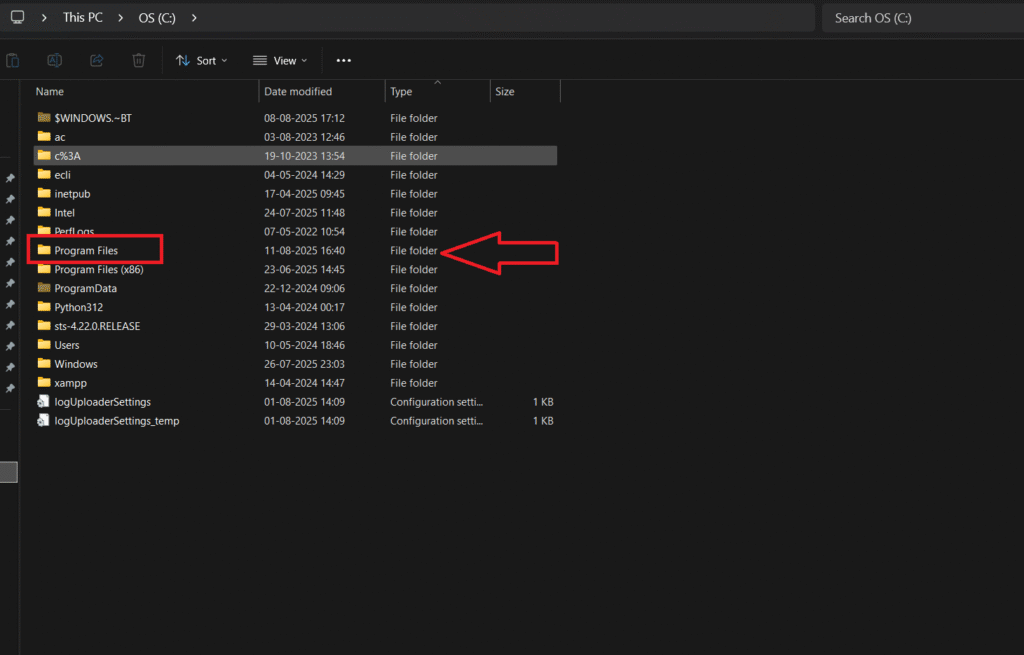
Task: Click the Paste icon in the toolbar
Action: click(12, 61)
